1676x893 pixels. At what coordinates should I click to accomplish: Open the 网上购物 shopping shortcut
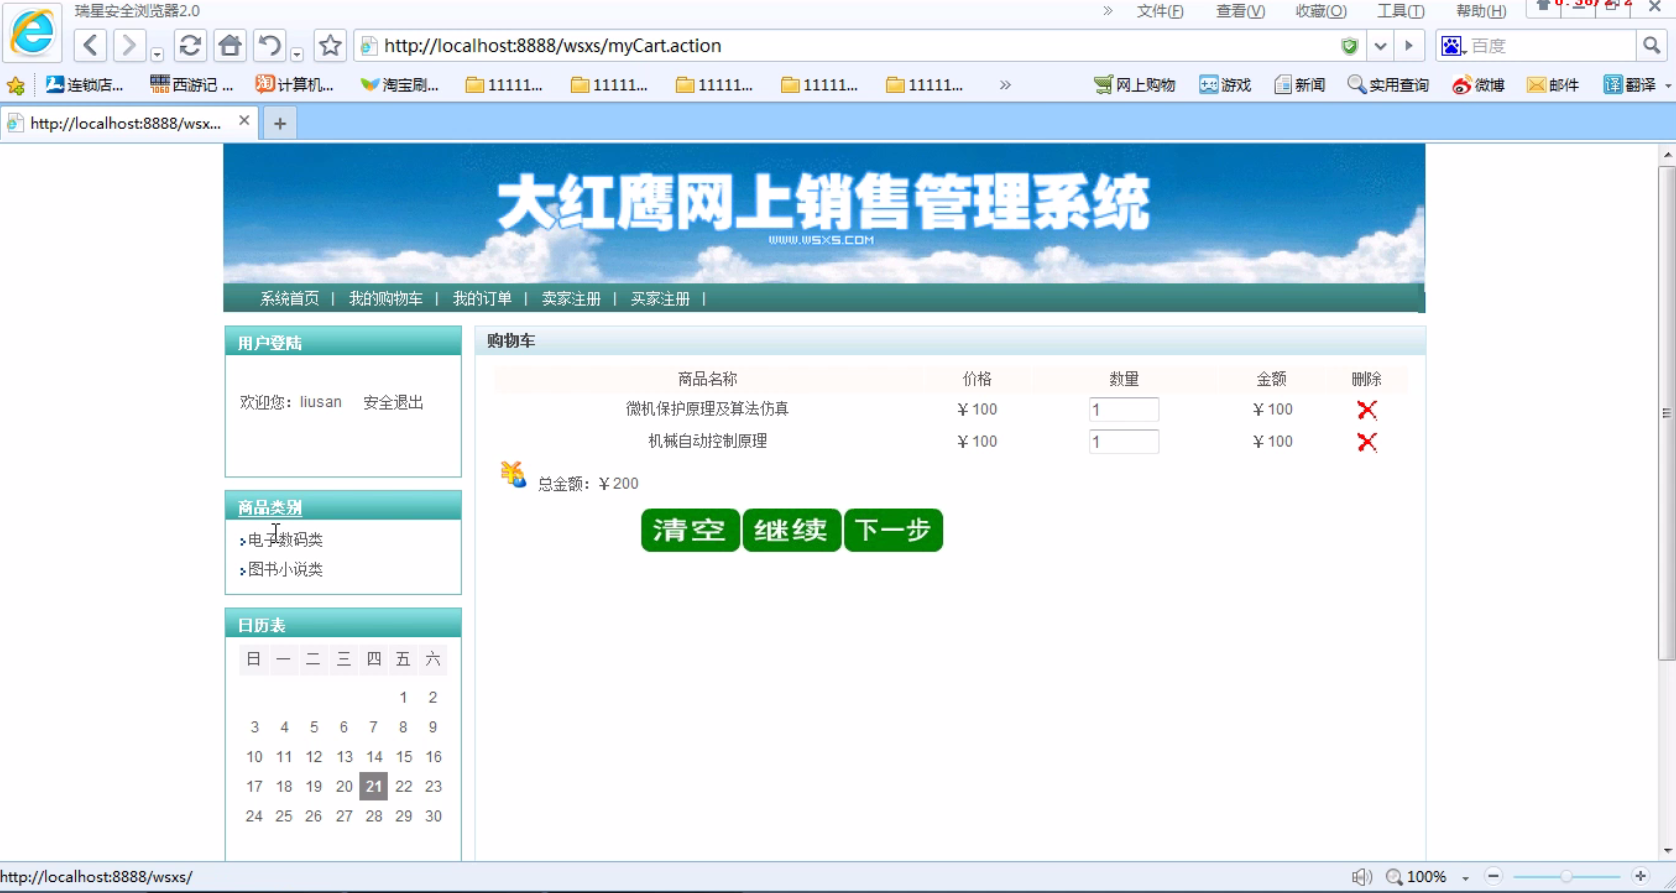(1135, 85)
